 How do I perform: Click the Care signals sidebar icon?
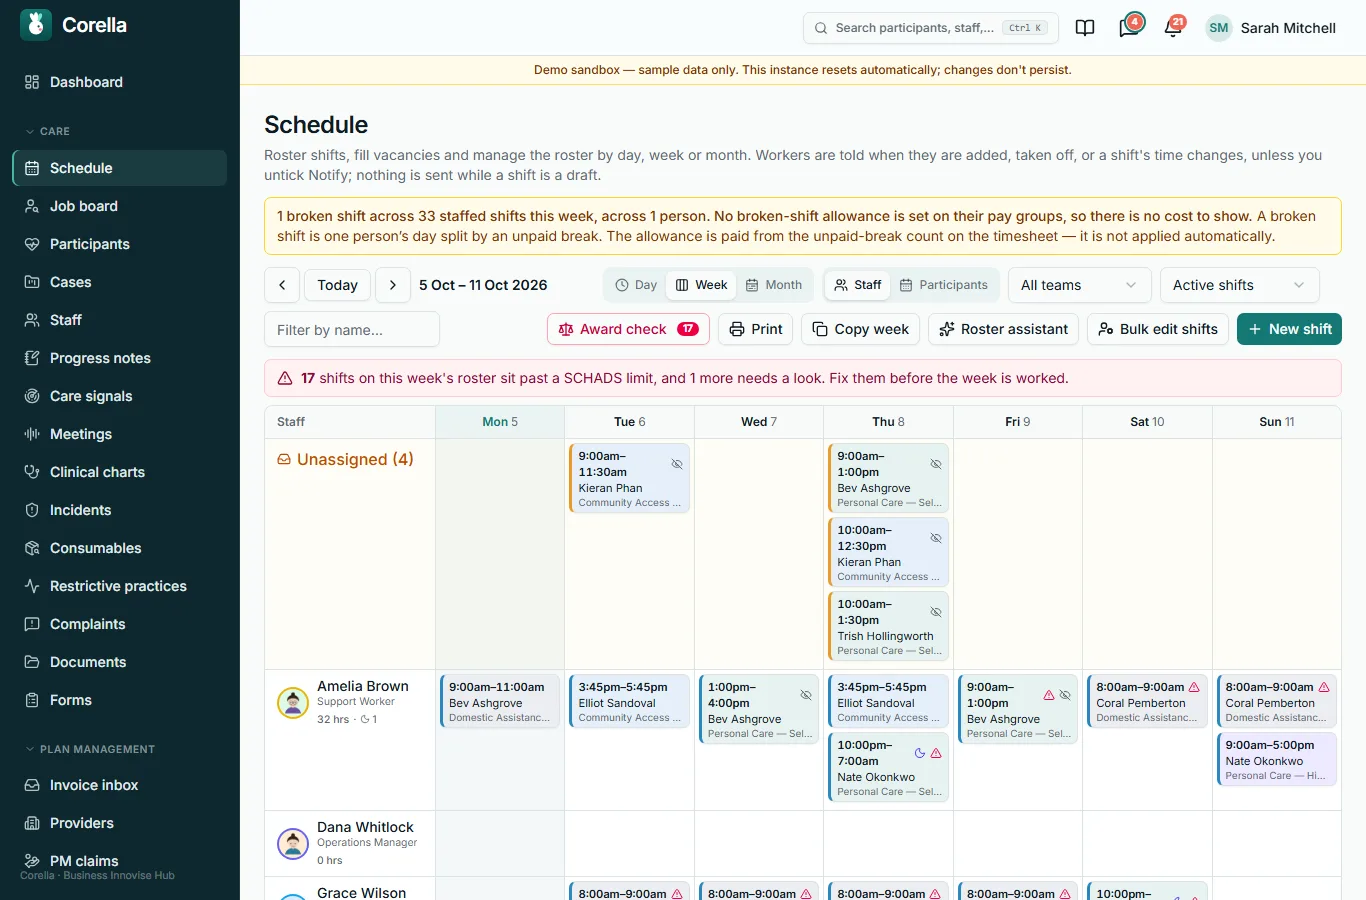click(32, 396)
